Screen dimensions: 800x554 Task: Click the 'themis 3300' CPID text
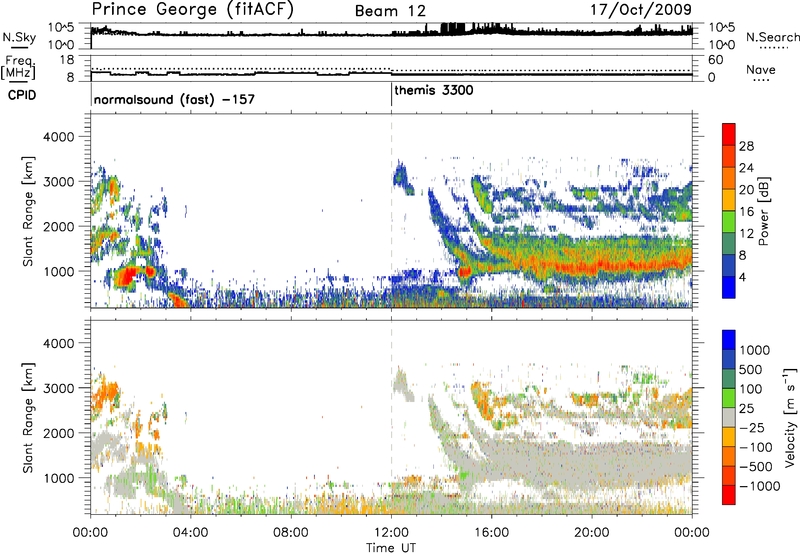coord(434,90)
